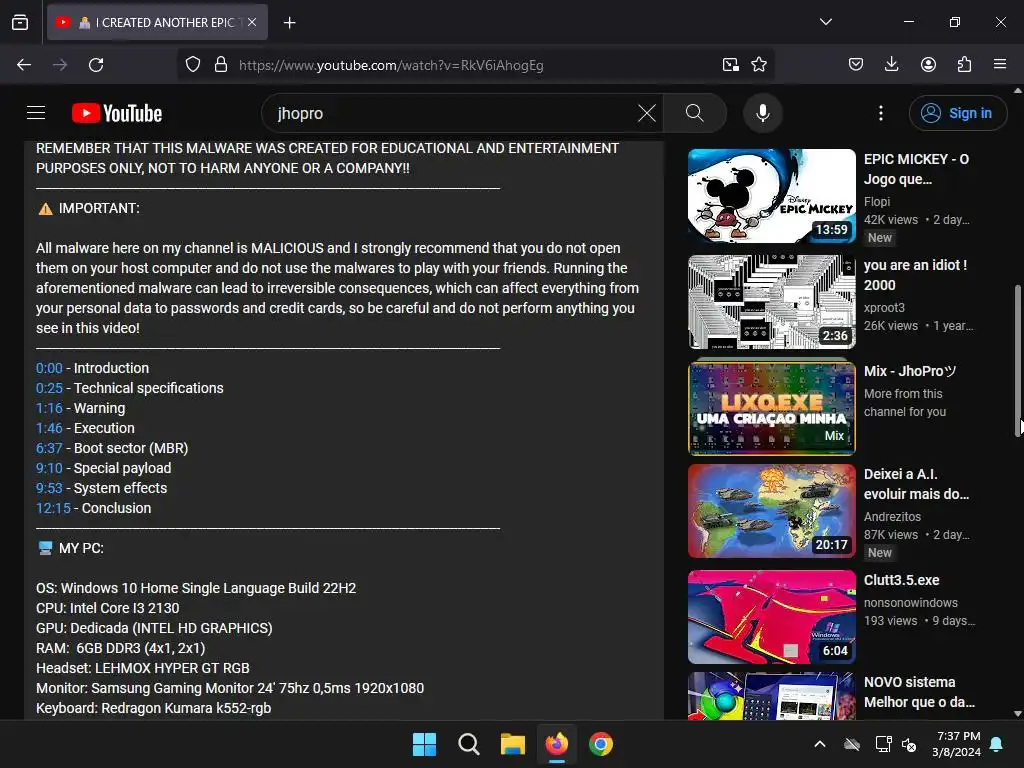Click the site security padlock icon
The image size is (1024, 768).
tap(221, 65)
